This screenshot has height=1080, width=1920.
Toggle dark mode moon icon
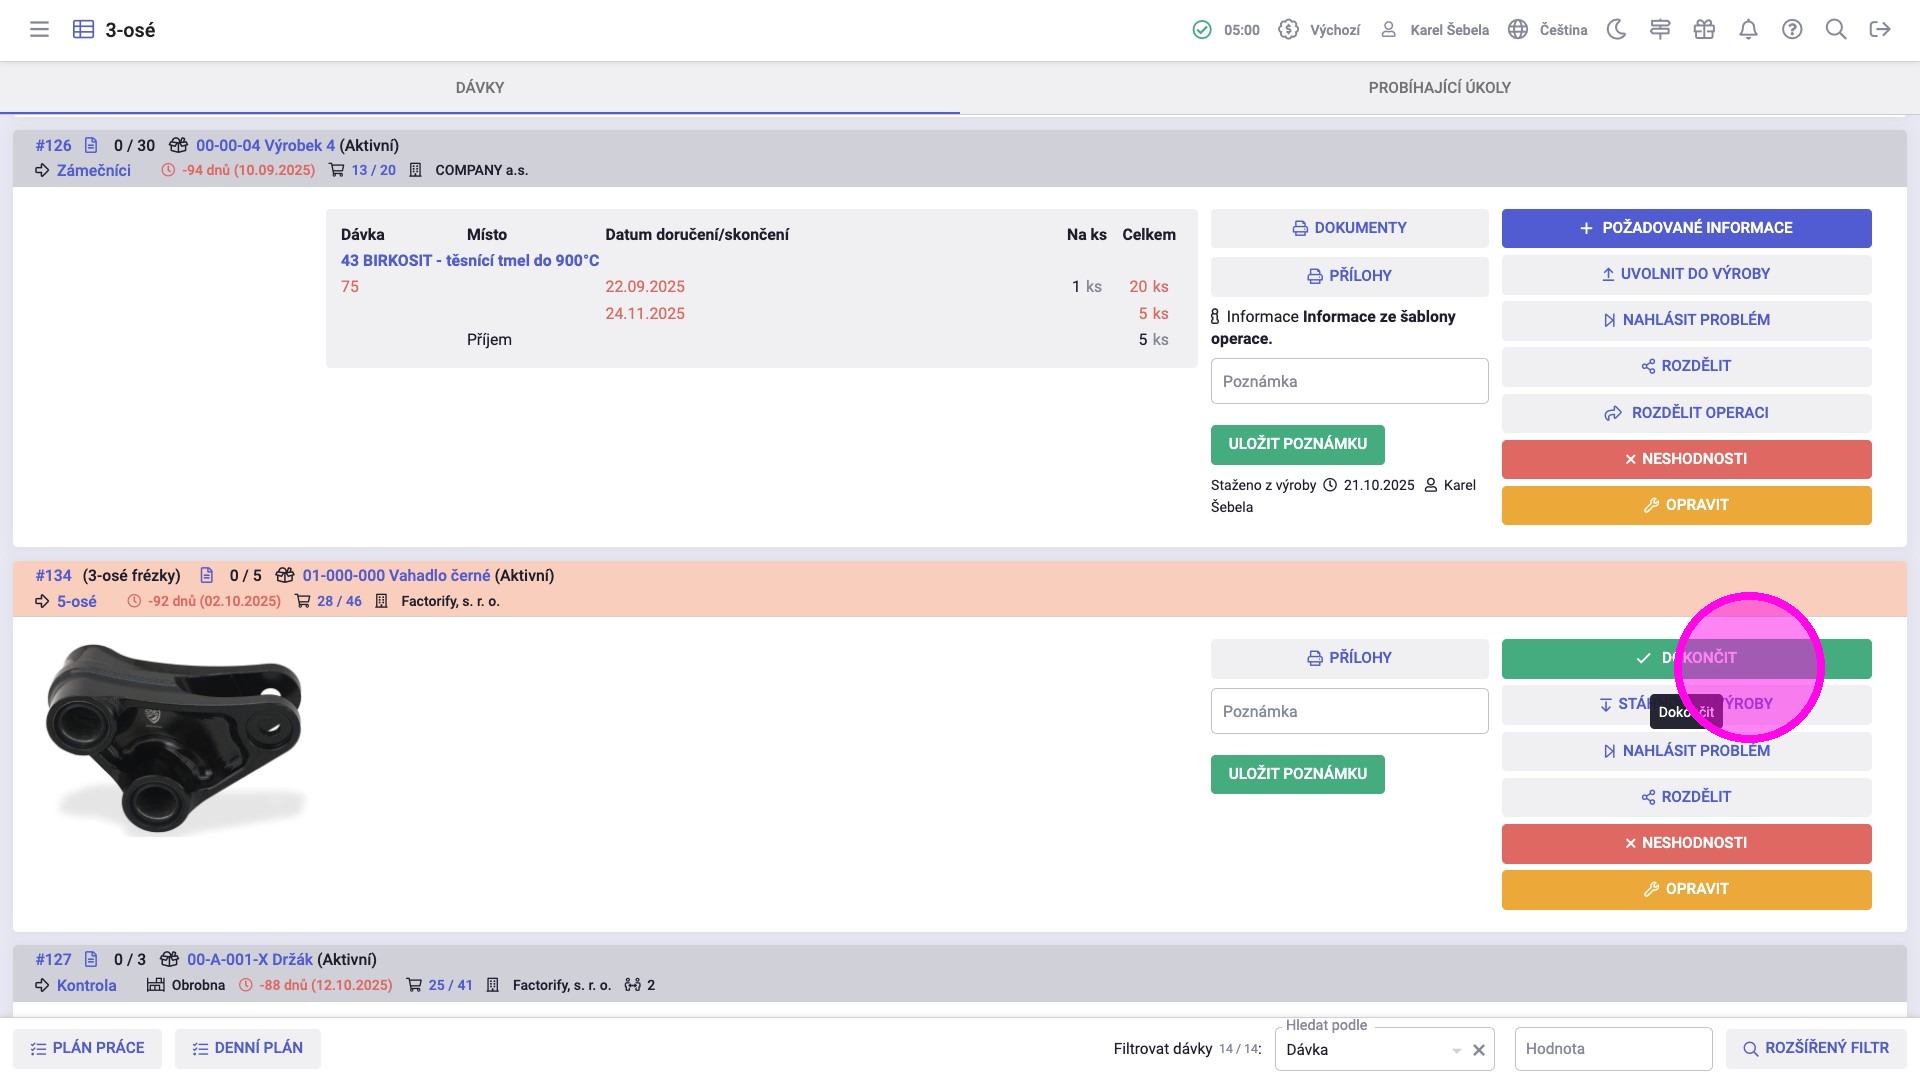pyautogui.click(x=1616, y=30)
